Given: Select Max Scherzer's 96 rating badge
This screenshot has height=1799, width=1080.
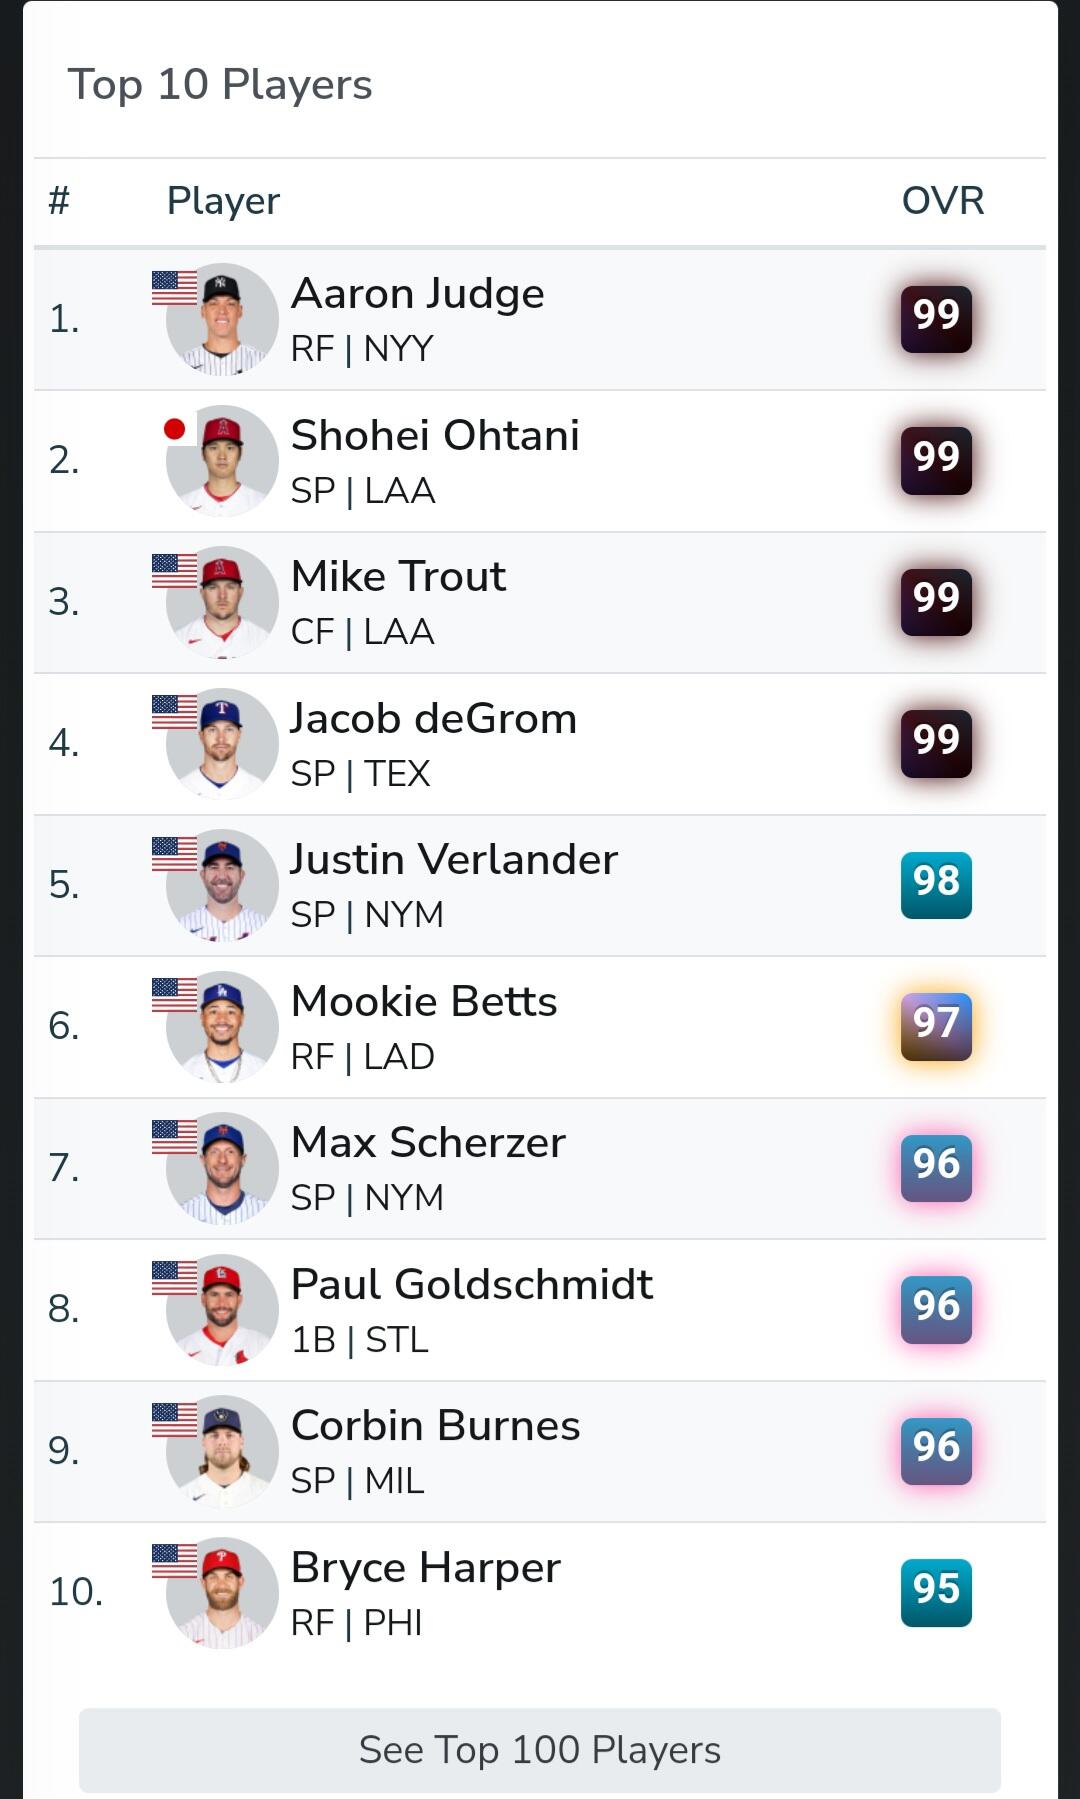Looking at the screenshot, I should coord(936,1168).
